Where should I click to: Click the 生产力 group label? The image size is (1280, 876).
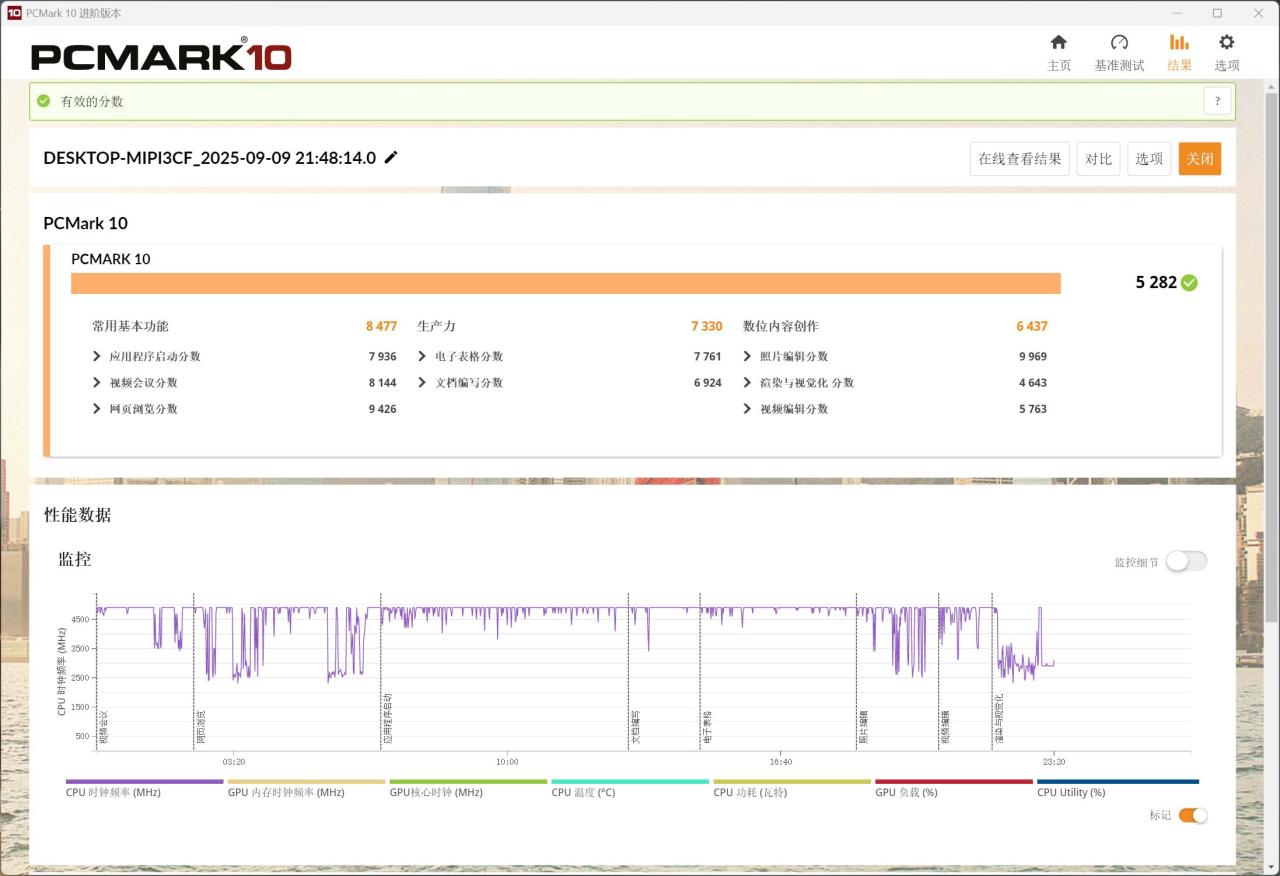tap(436, 326)
